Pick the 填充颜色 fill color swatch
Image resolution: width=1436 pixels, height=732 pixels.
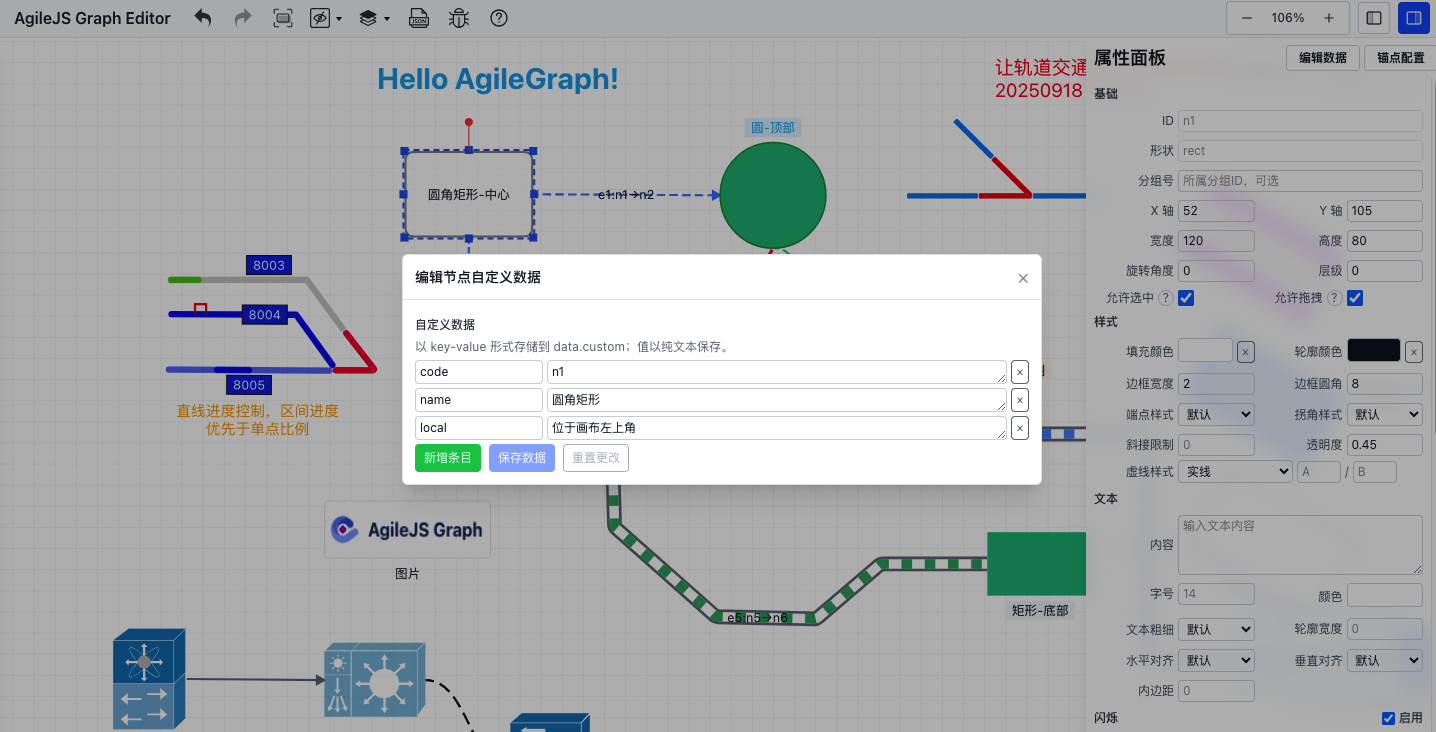(1206, 350)
